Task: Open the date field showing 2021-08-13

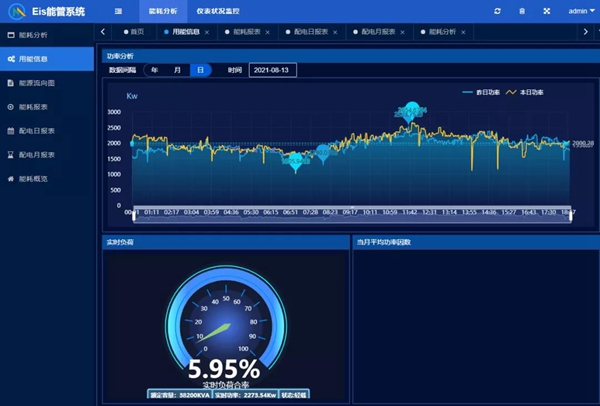Action: [272, 70]
